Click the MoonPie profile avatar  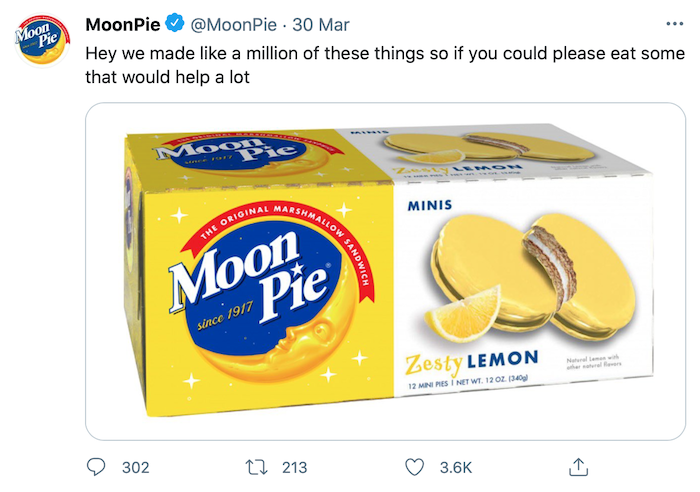[x=42, y=40]
